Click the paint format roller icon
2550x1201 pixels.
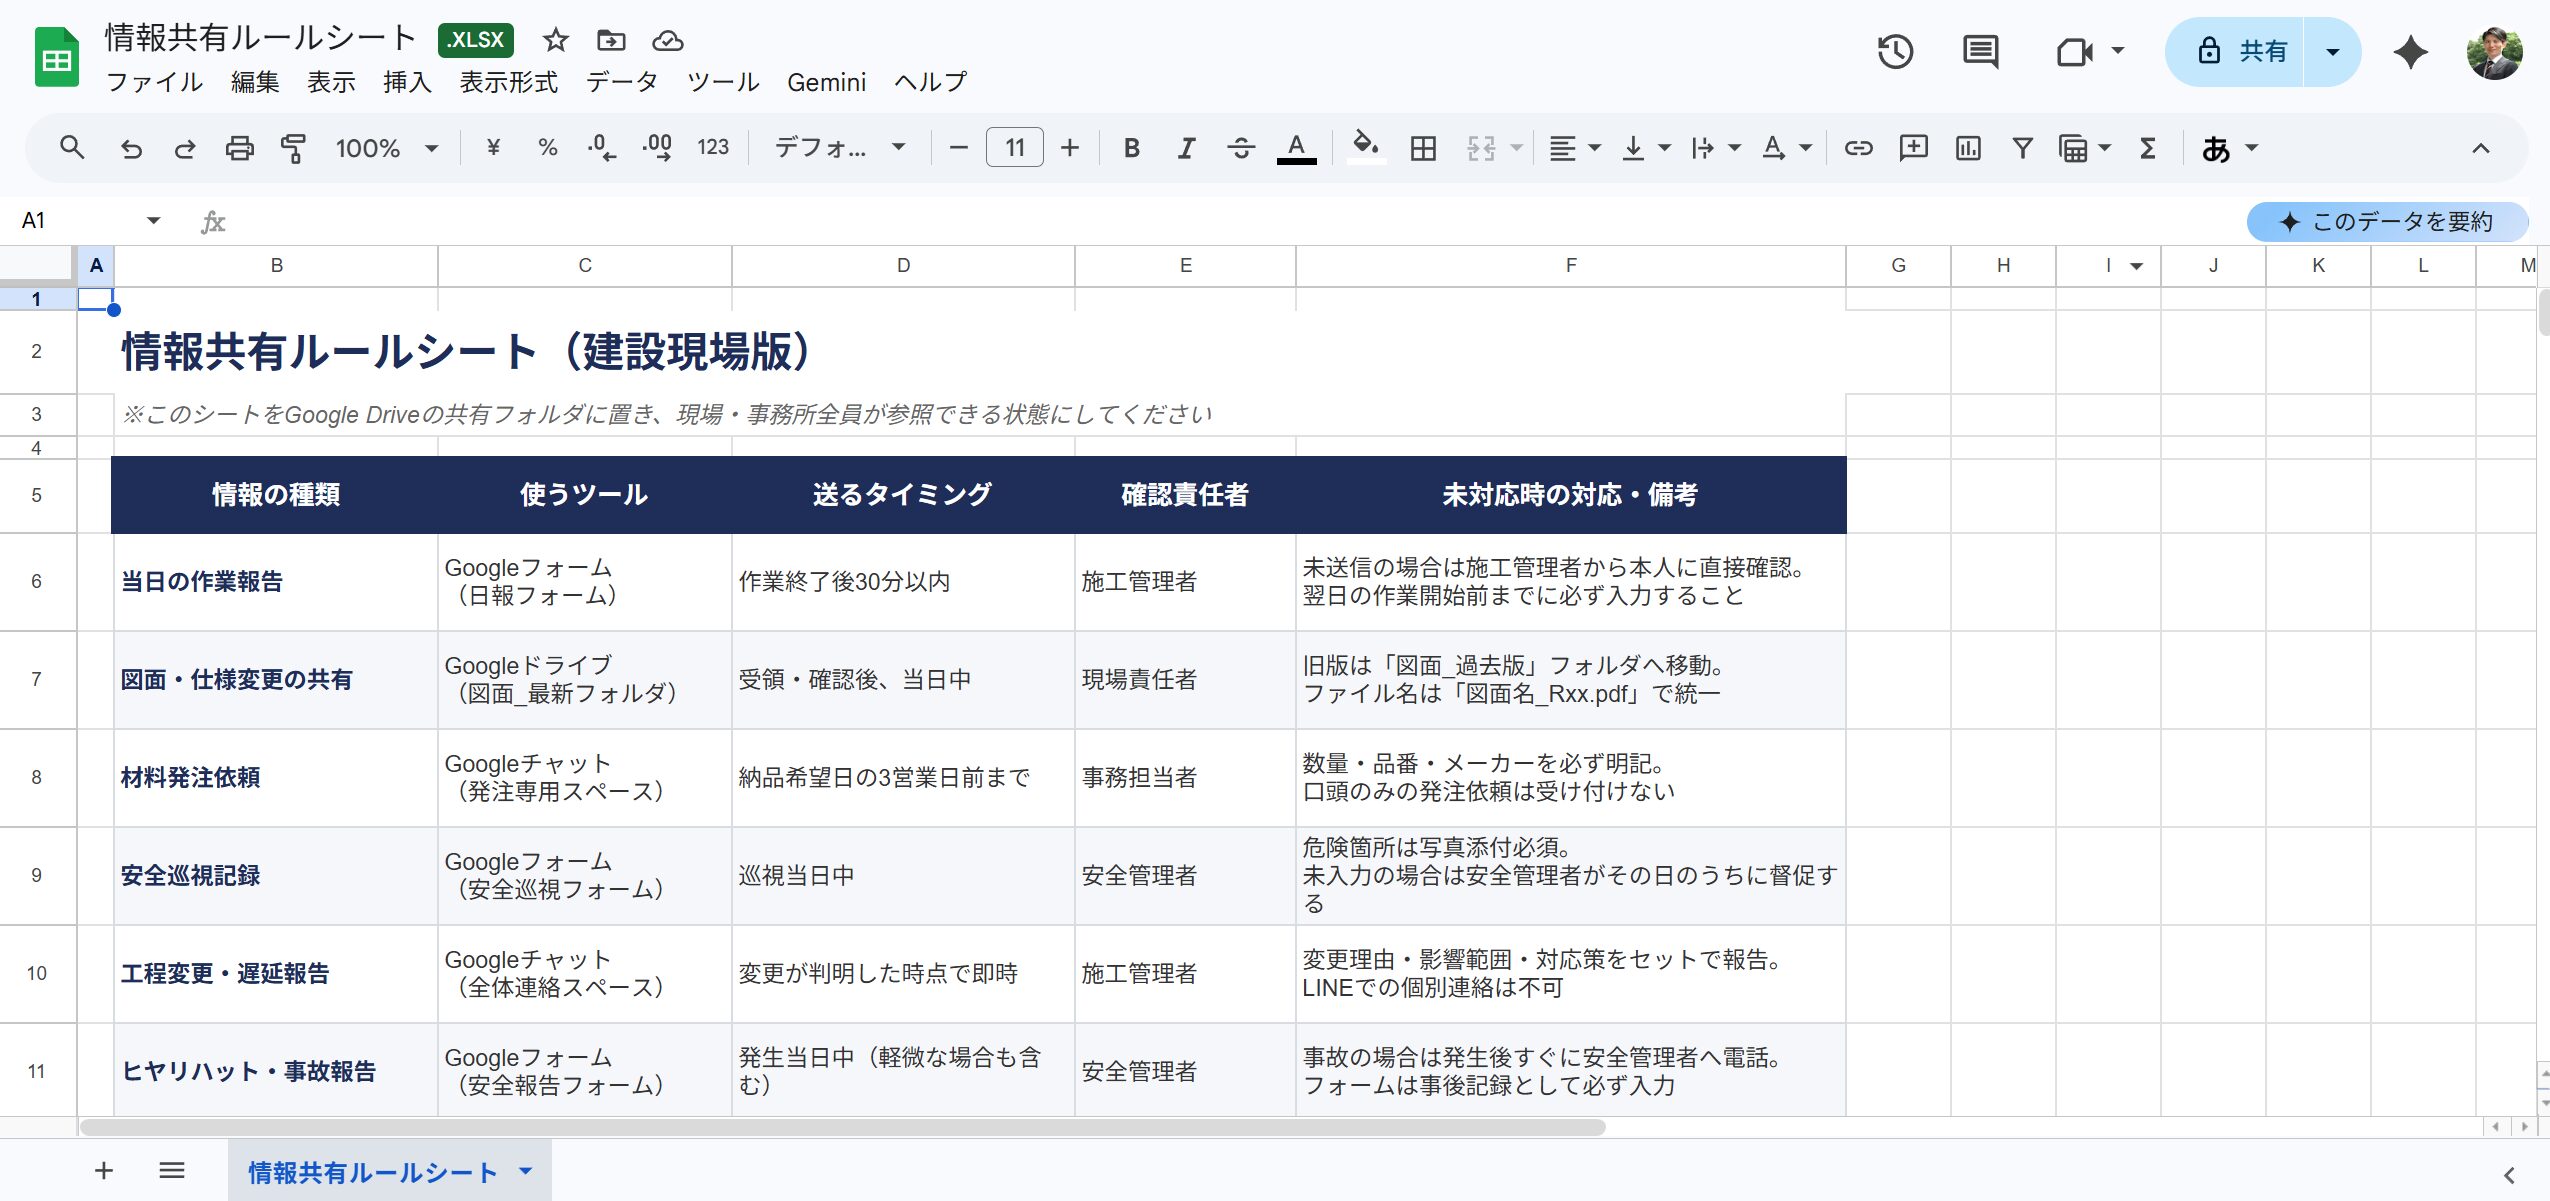point(293,148)
